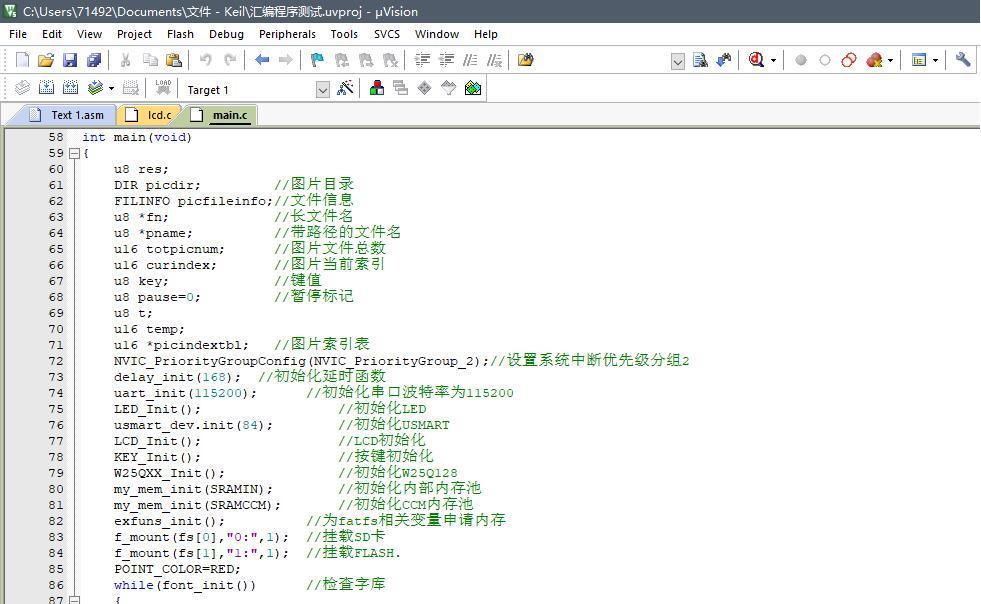981x604 pixels.
Task: Click Select Software Packs icon
Action: tap(449, 88)
